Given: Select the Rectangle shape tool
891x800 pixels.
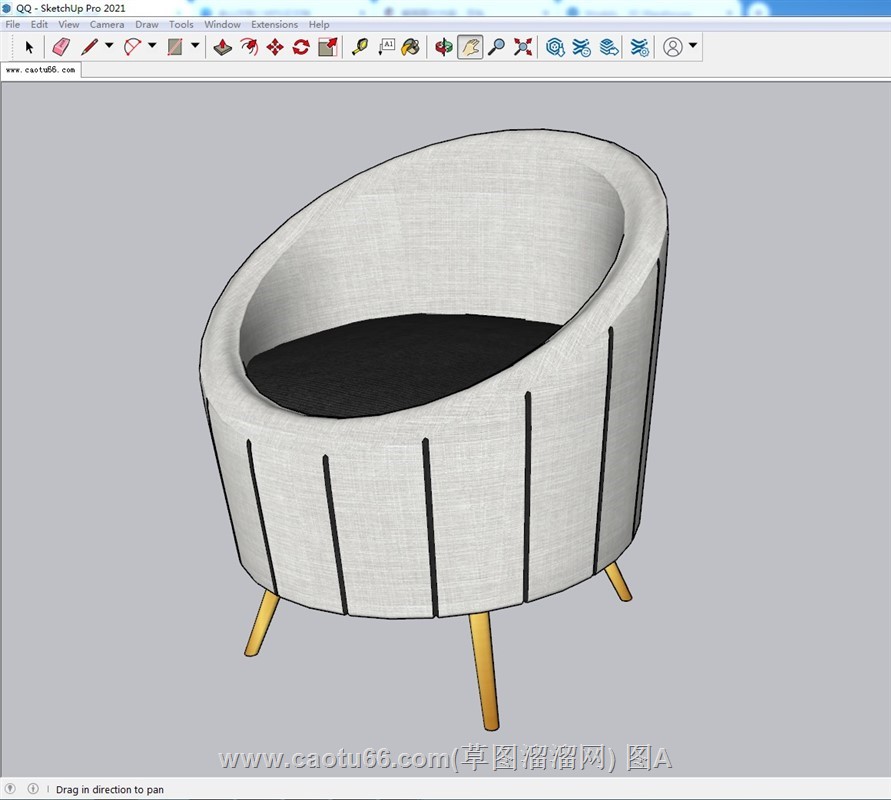Looking at the screenshot, I should (x=175, y=47).
